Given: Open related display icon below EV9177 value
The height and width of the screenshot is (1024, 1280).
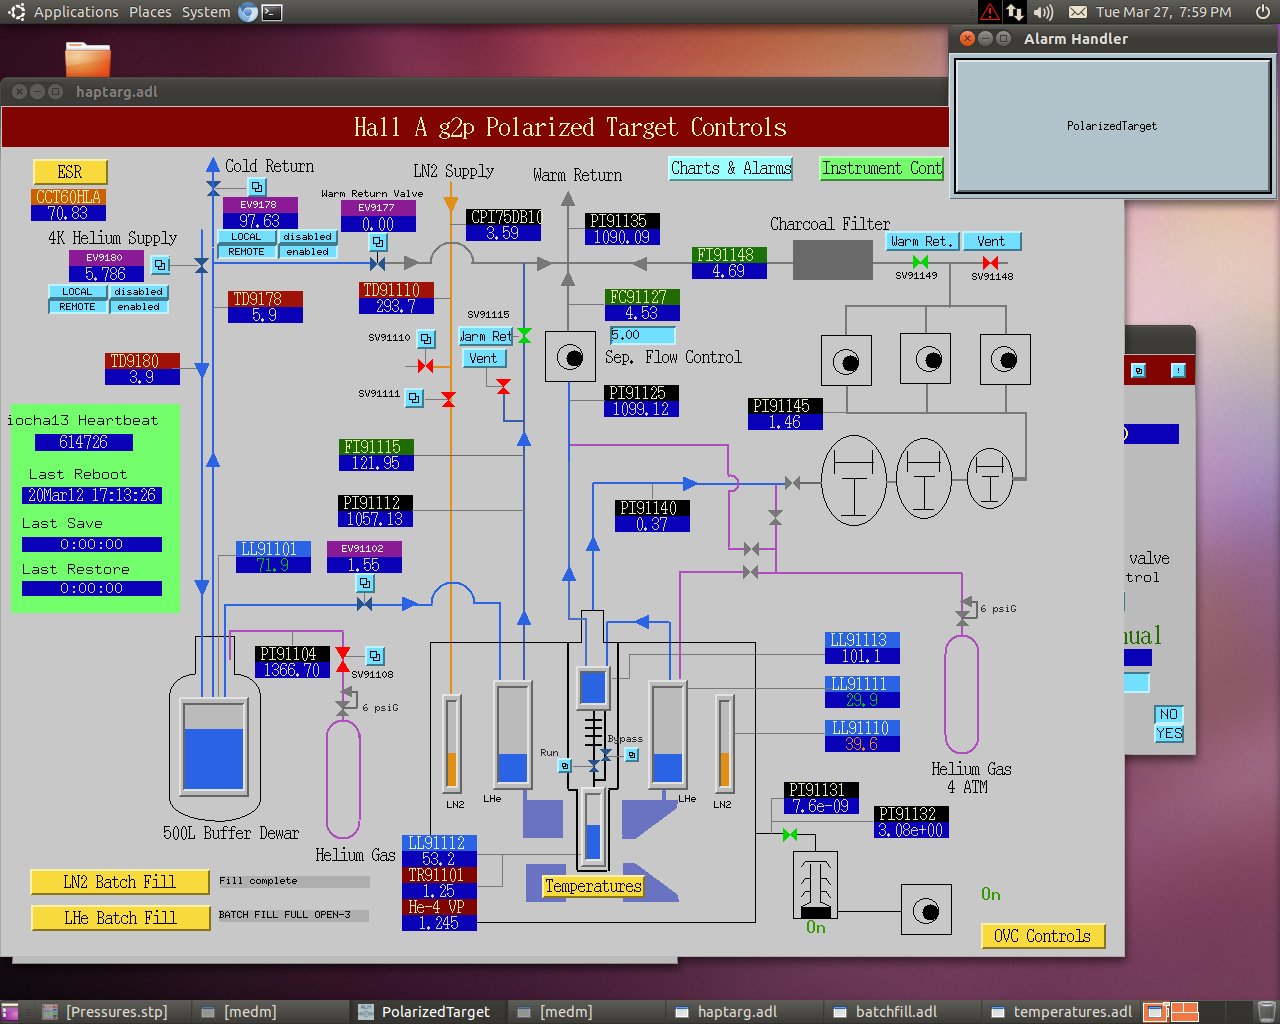Looking at the screenshot, I should 378,243.
